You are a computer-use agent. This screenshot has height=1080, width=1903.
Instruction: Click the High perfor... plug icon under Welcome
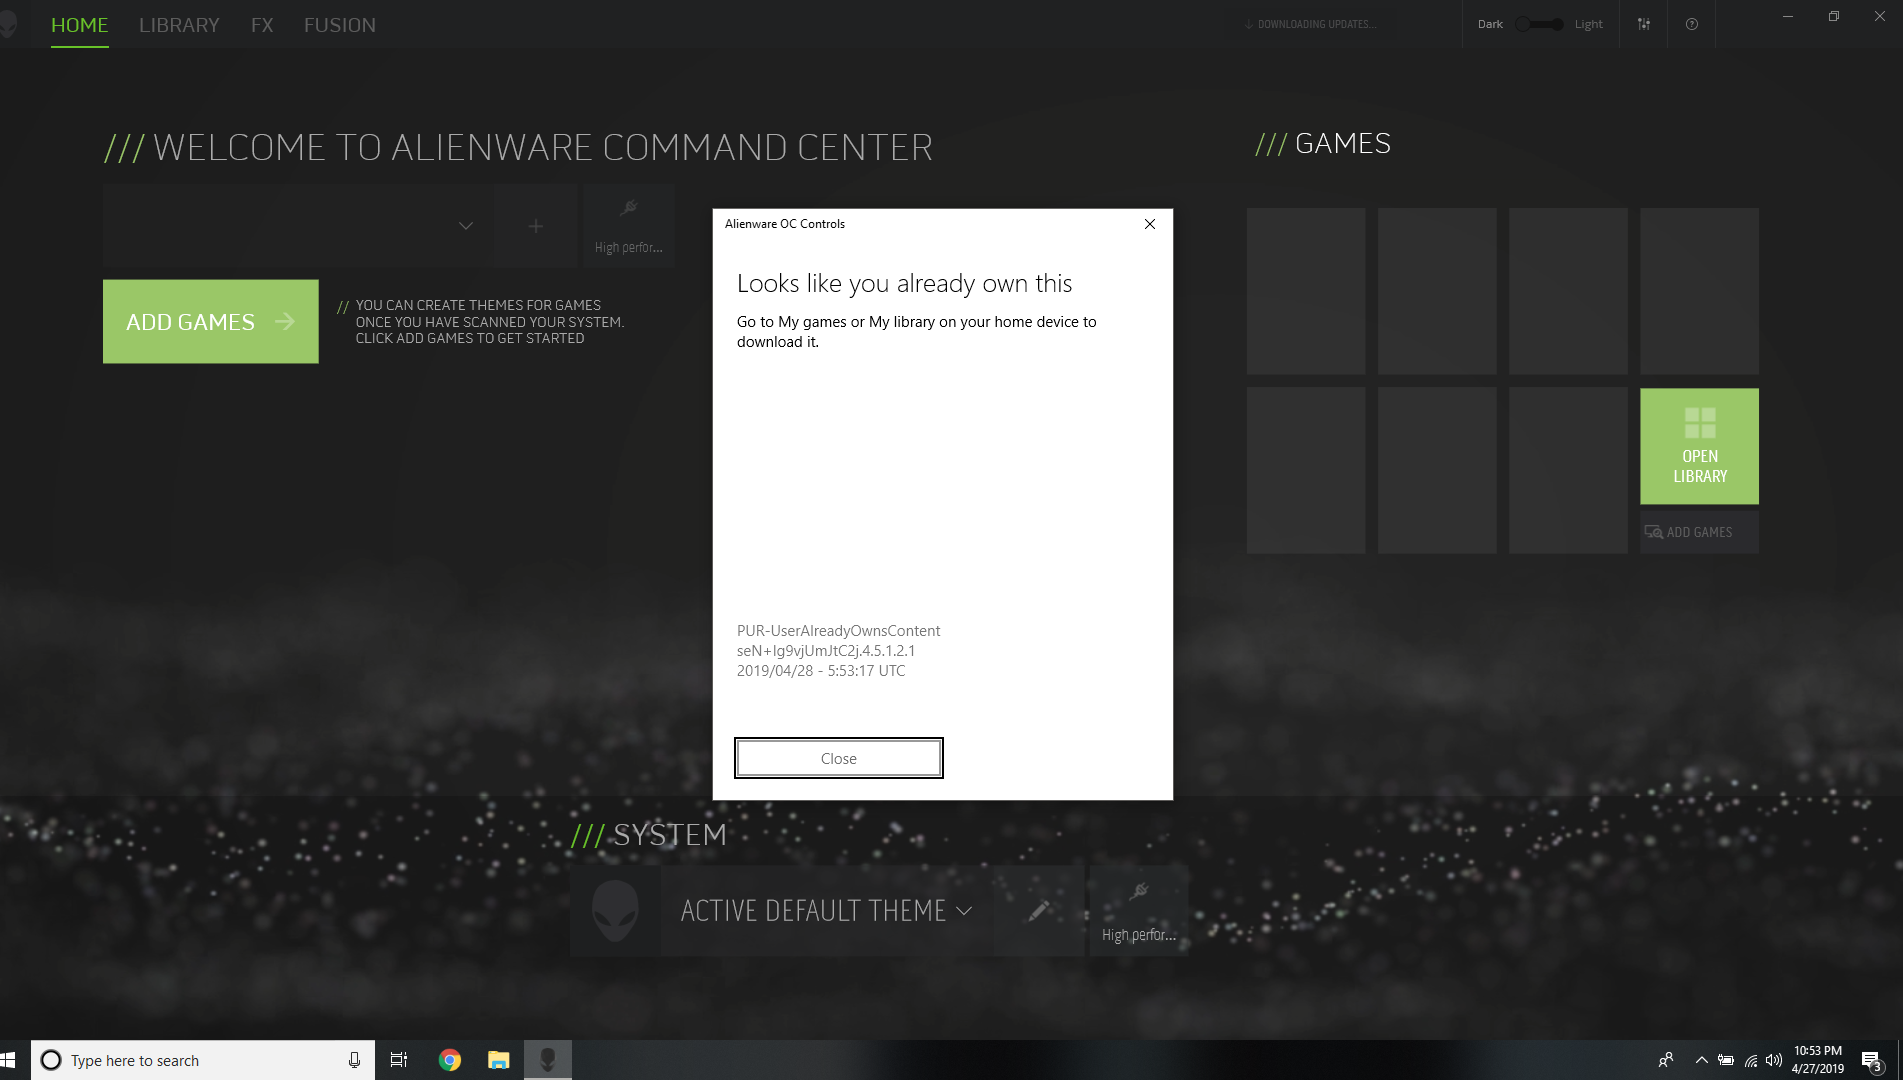point(628,226)
